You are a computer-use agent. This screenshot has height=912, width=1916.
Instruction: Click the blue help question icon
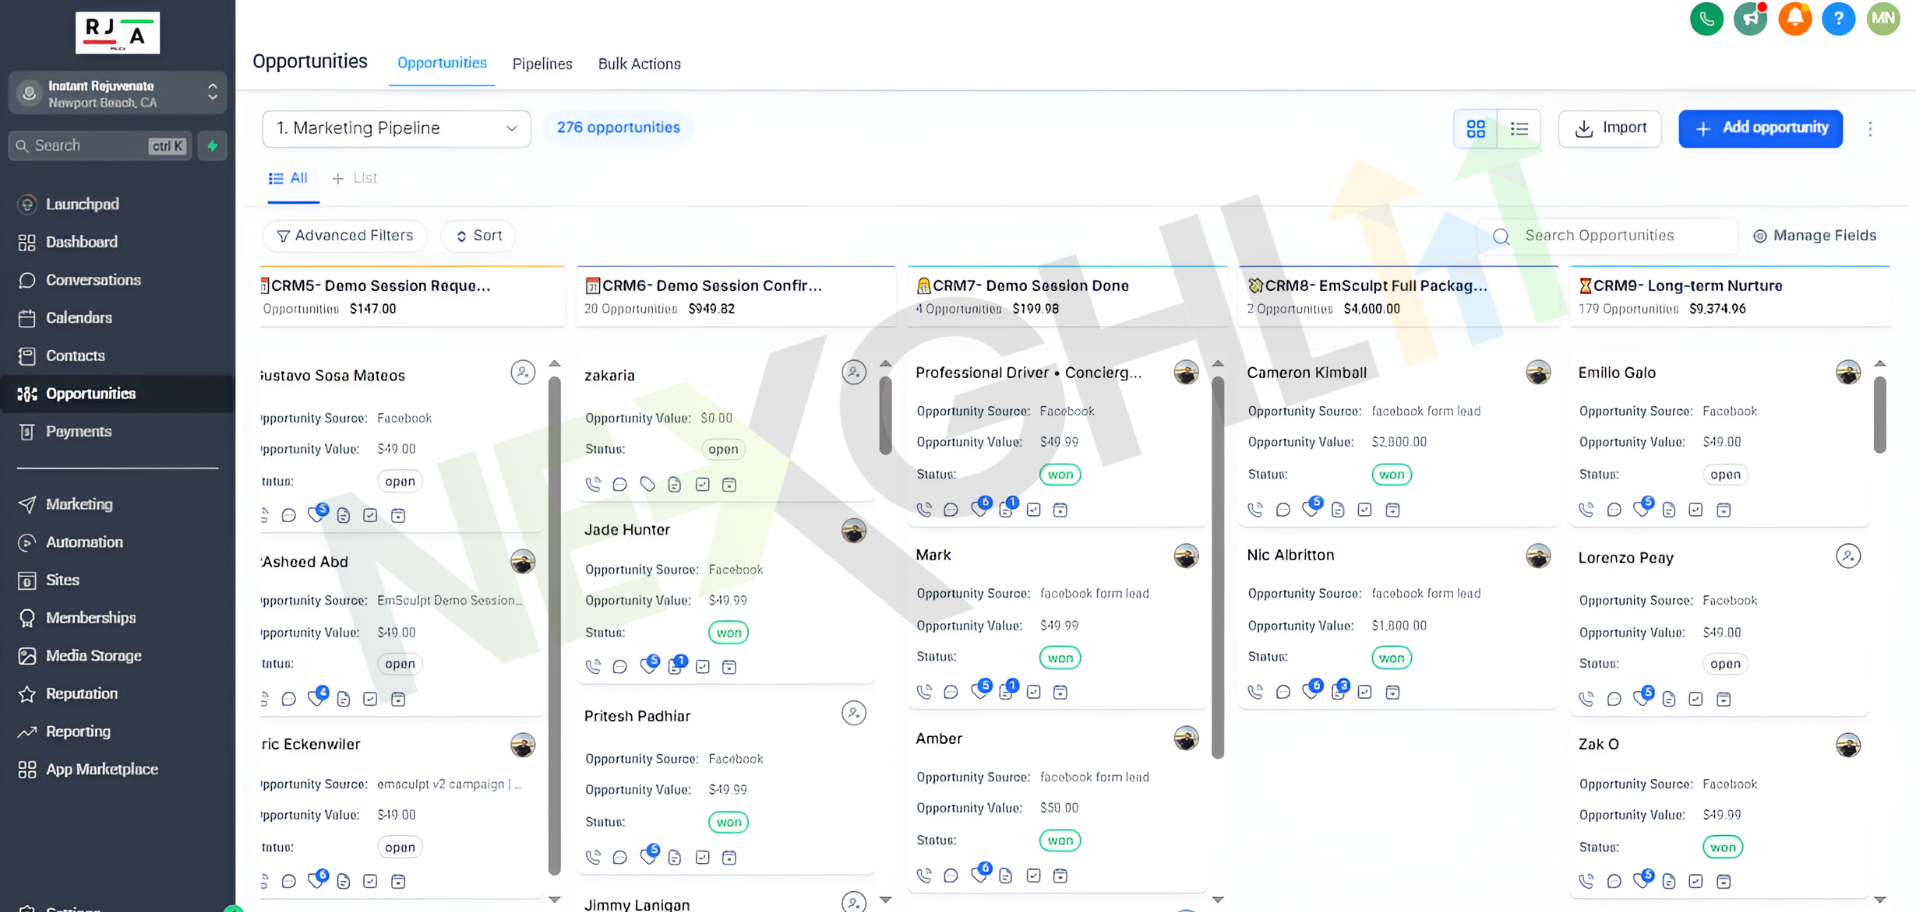1838,19
